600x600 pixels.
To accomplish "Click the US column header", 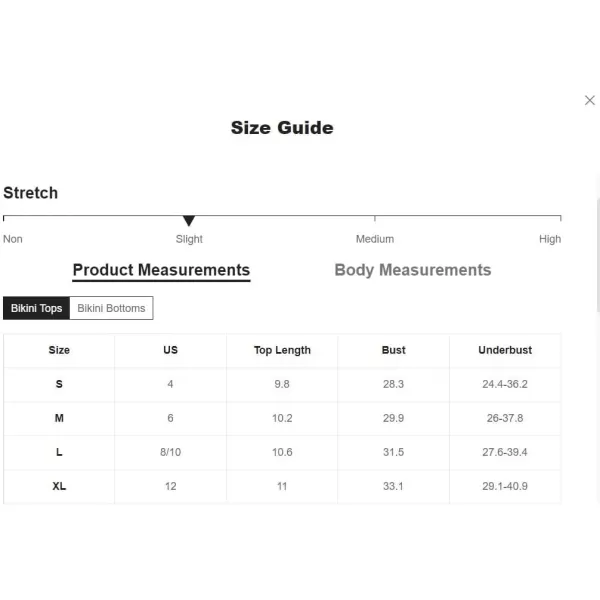I will pyautogui.click(x=170, y=350).
